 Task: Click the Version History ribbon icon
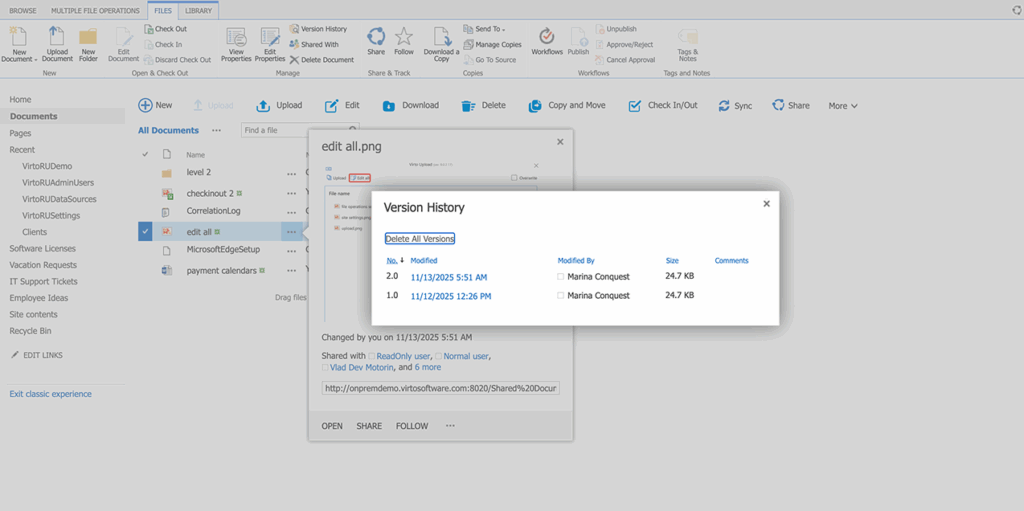coord(294,29)
